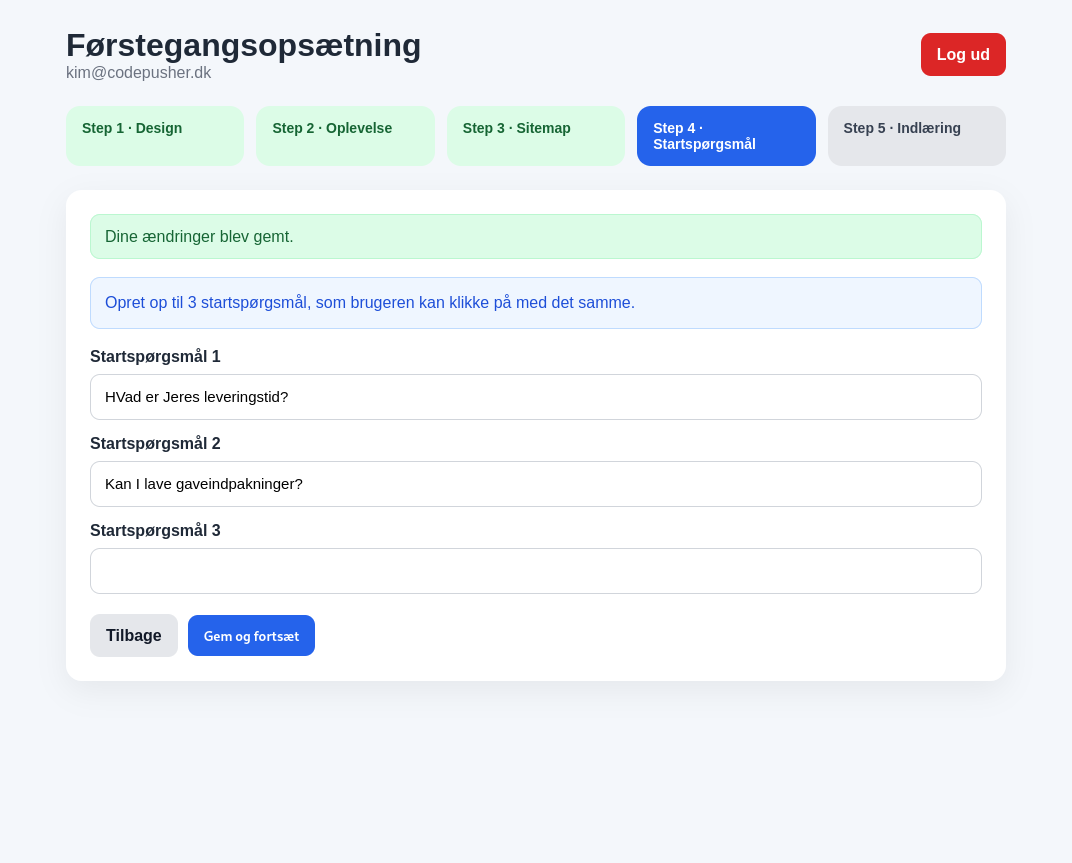
Task: Click the 'Startspørgsmål 1' label
Action: coord(155,357)
